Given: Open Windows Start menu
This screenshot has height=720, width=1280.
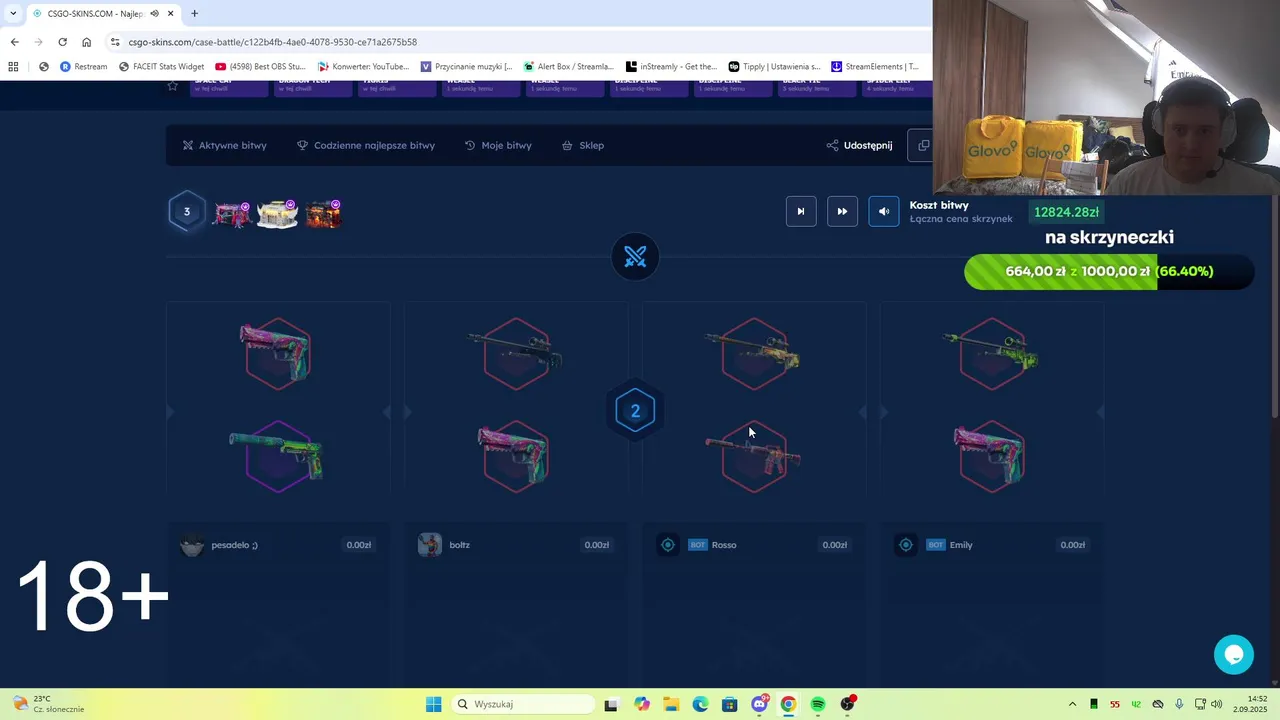Looking at the screenshot, I should coord(433,704).
